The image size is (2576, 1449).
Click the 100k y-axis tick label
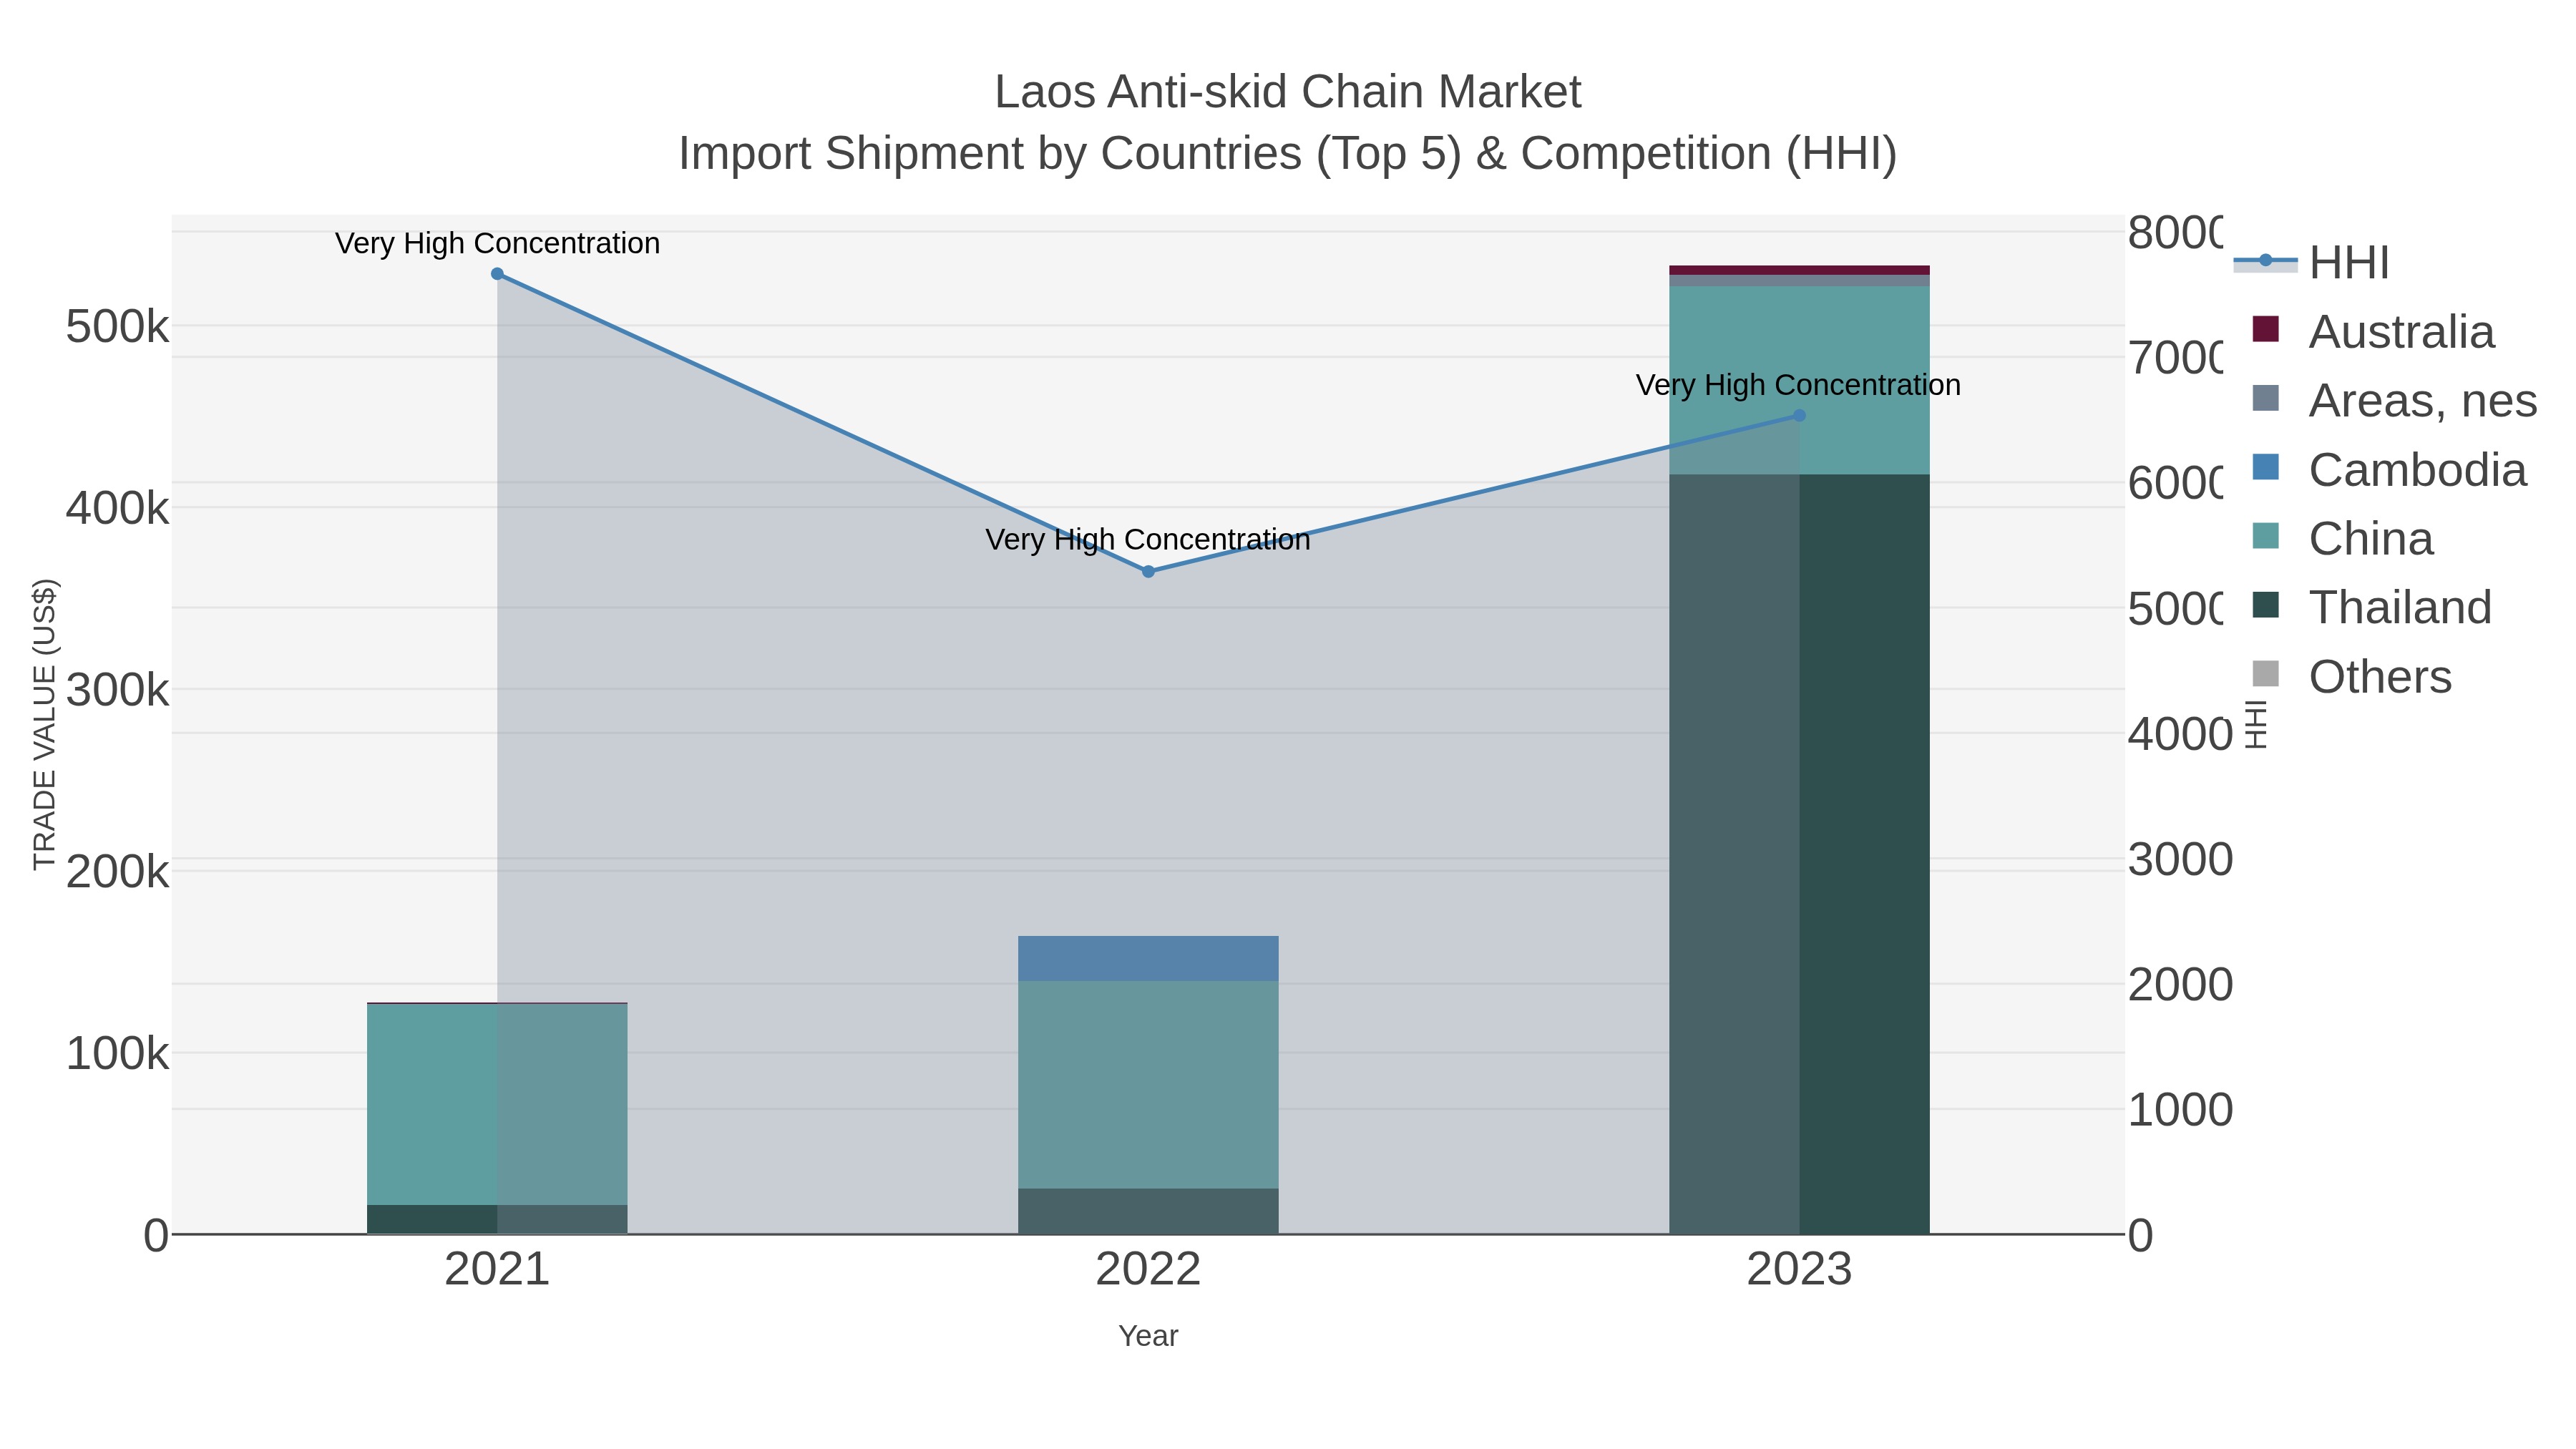[117, 1054]
